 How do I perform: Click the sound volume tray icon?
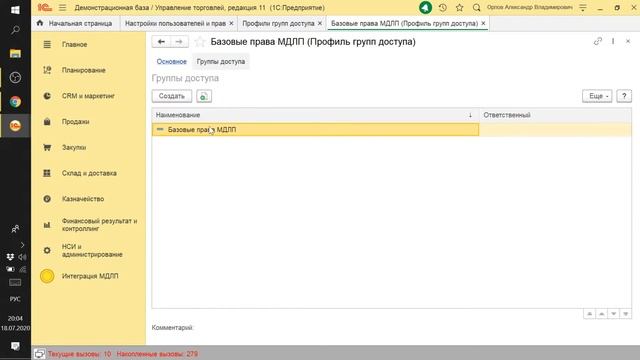[22, 257]
